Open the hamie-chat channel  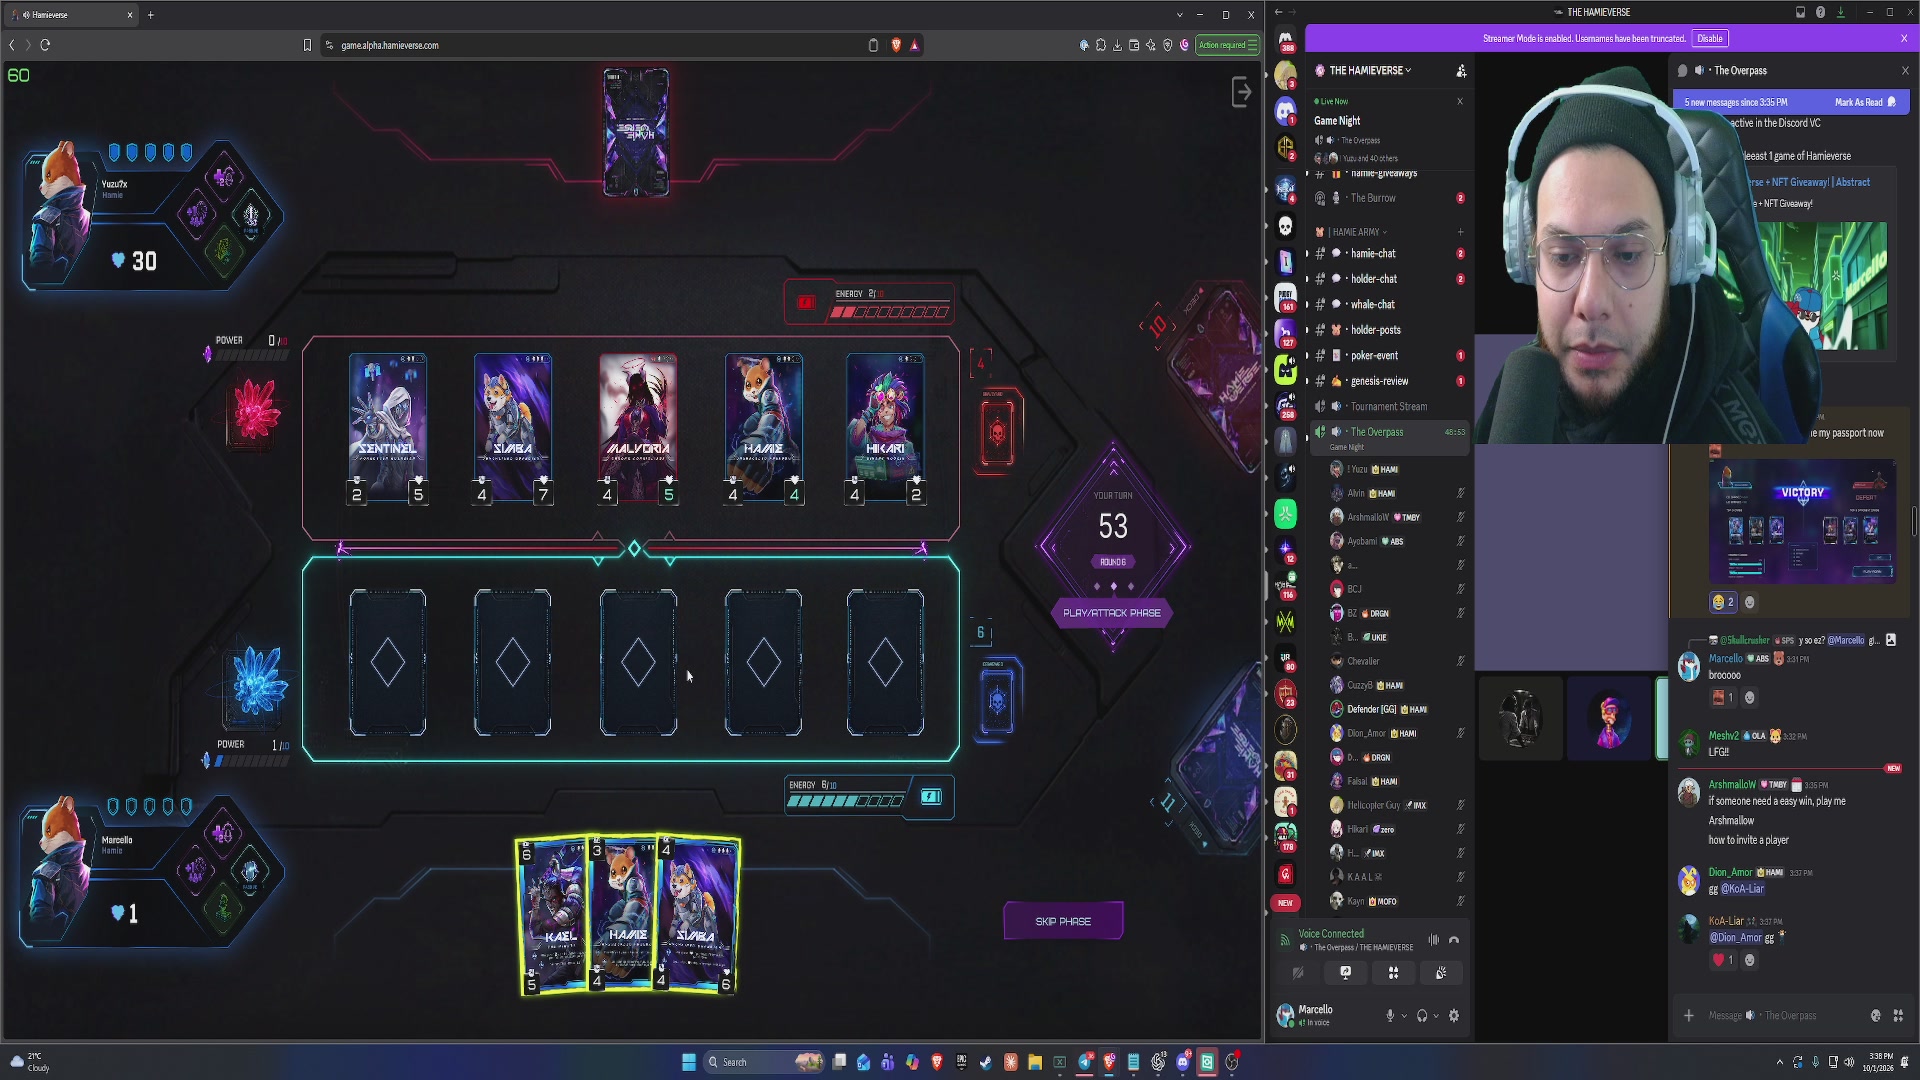pyautogui.click(x=1389, y=254)
